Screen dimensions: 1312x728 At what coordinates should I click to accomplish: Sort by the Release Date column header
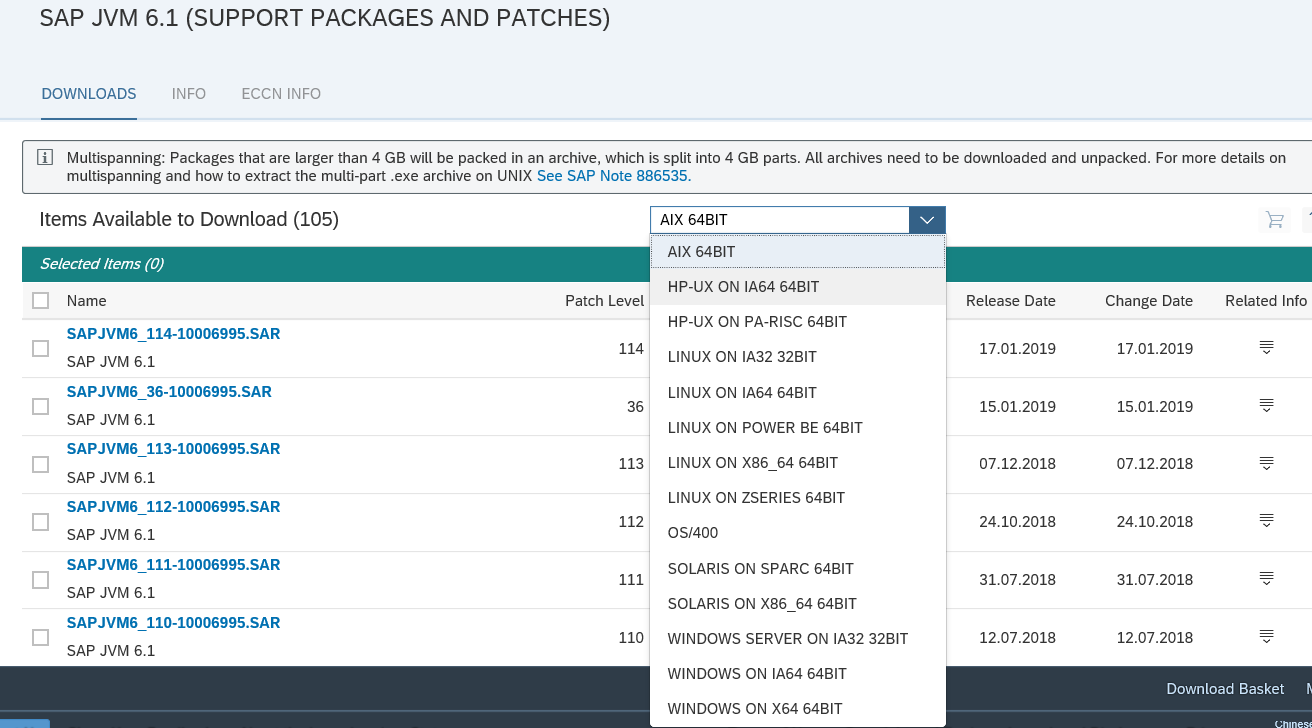1011,301
